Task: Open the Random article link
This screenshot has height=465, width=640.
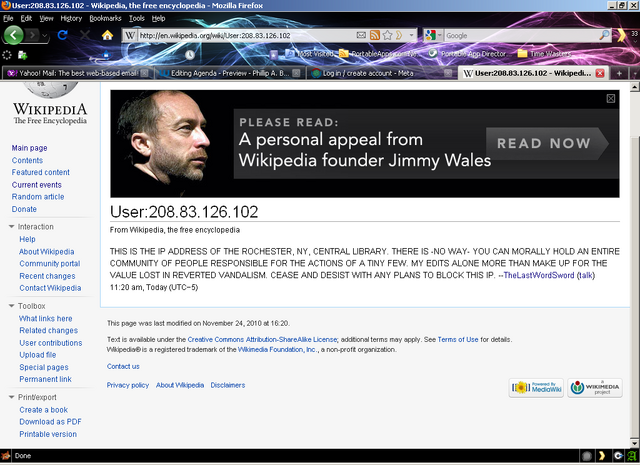Action: pyautogui.click(x=38, y=197)
